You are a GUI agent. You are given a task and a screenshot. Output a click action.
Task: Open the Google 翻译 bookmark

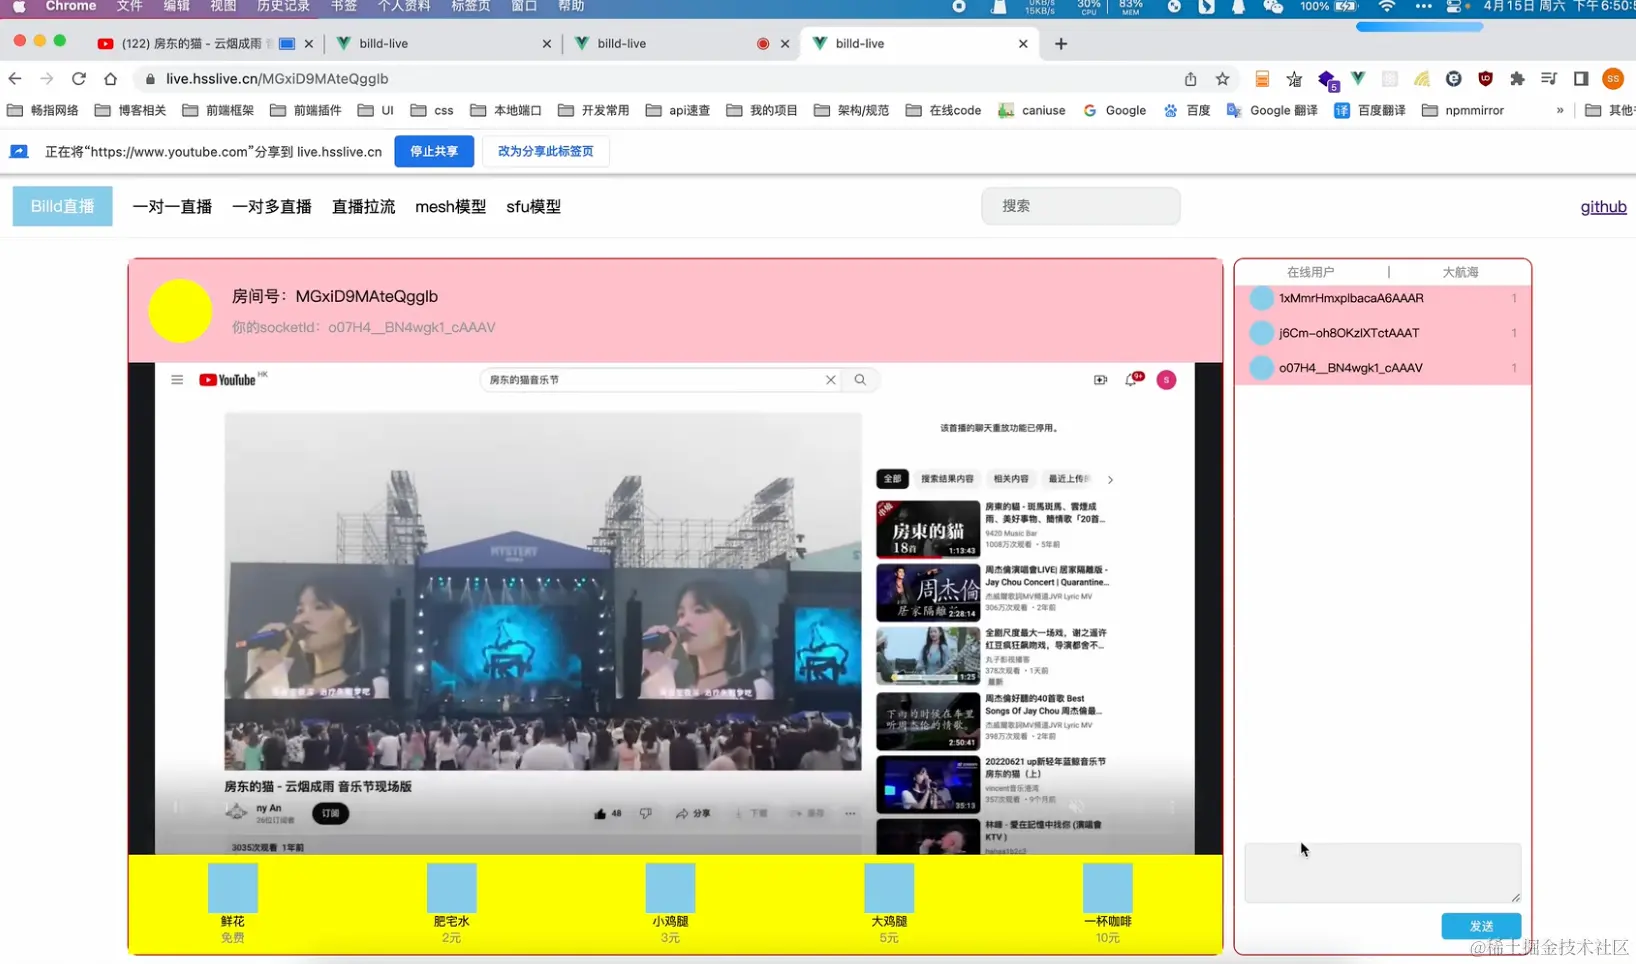point(1272,111)
